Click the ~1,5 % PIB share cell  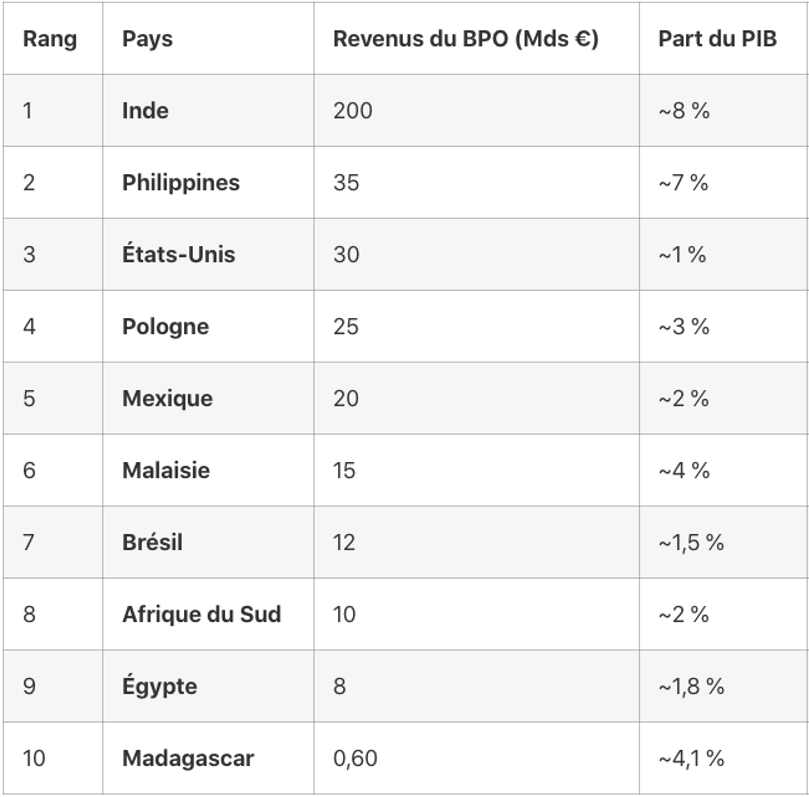[691, 543]
